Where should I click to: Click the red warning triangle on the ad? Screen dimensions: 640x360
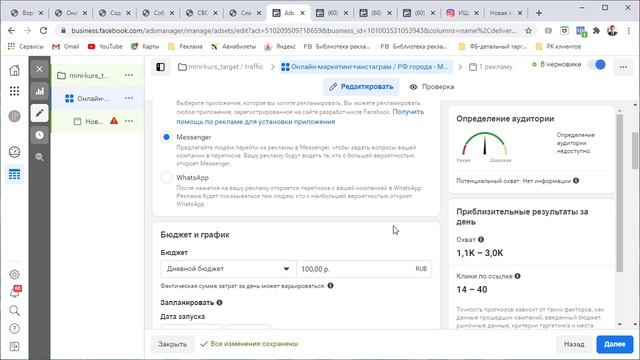(x=114, y=120)
